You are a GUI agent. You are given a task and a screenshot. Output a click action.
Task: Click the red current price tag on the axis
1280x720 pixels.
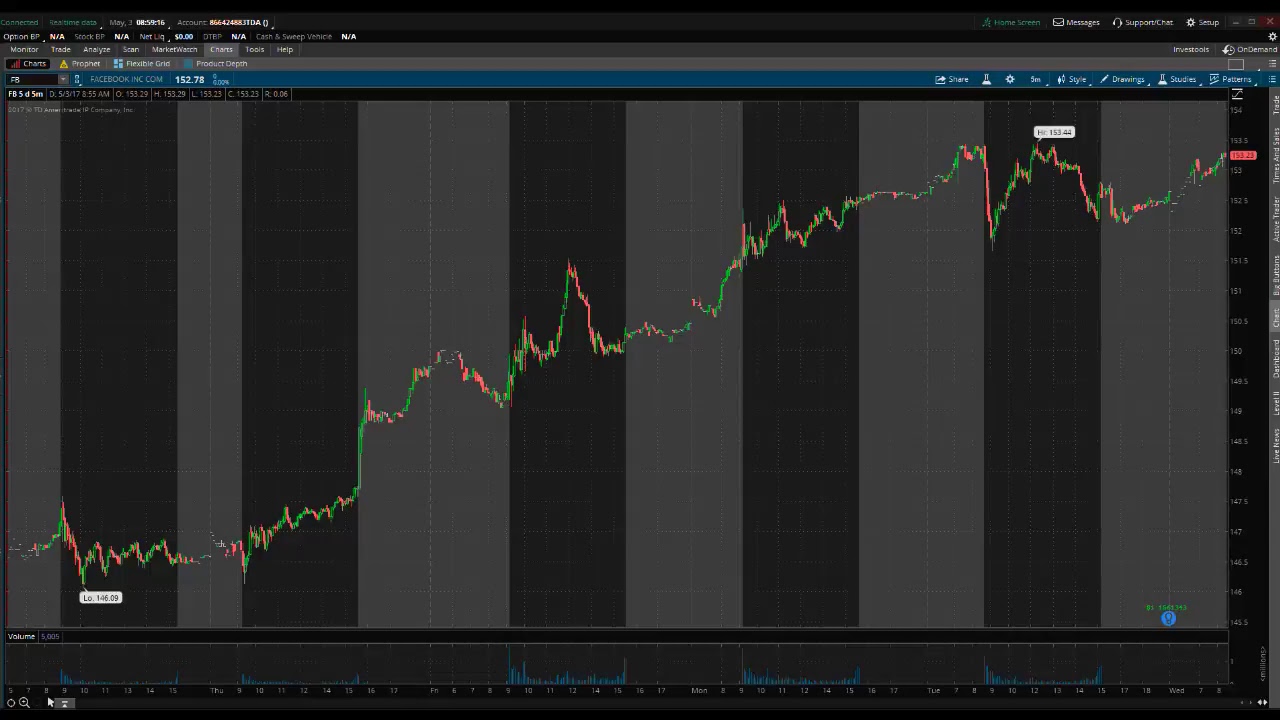point(1243,156)
